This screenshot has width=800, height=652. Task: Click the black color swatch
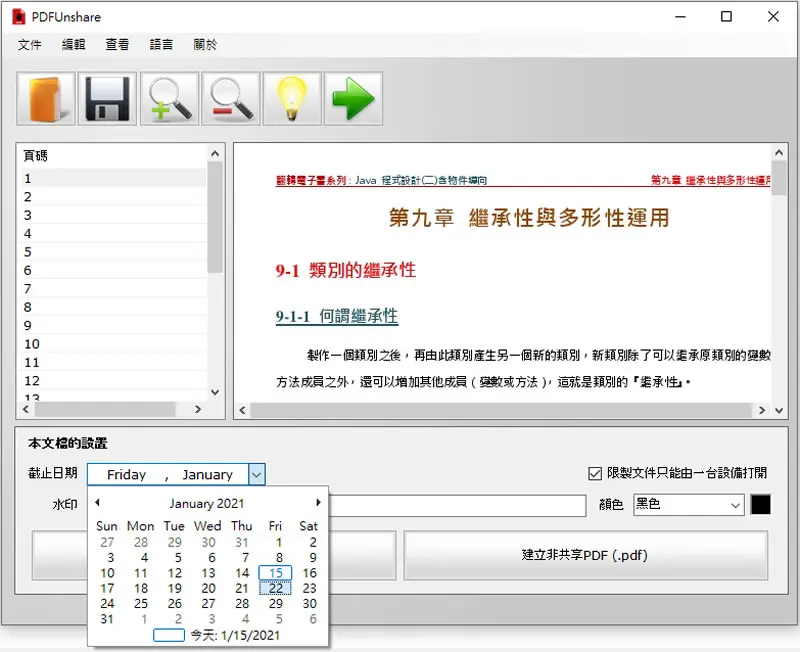pyautogui.click(x=760, y=505)
